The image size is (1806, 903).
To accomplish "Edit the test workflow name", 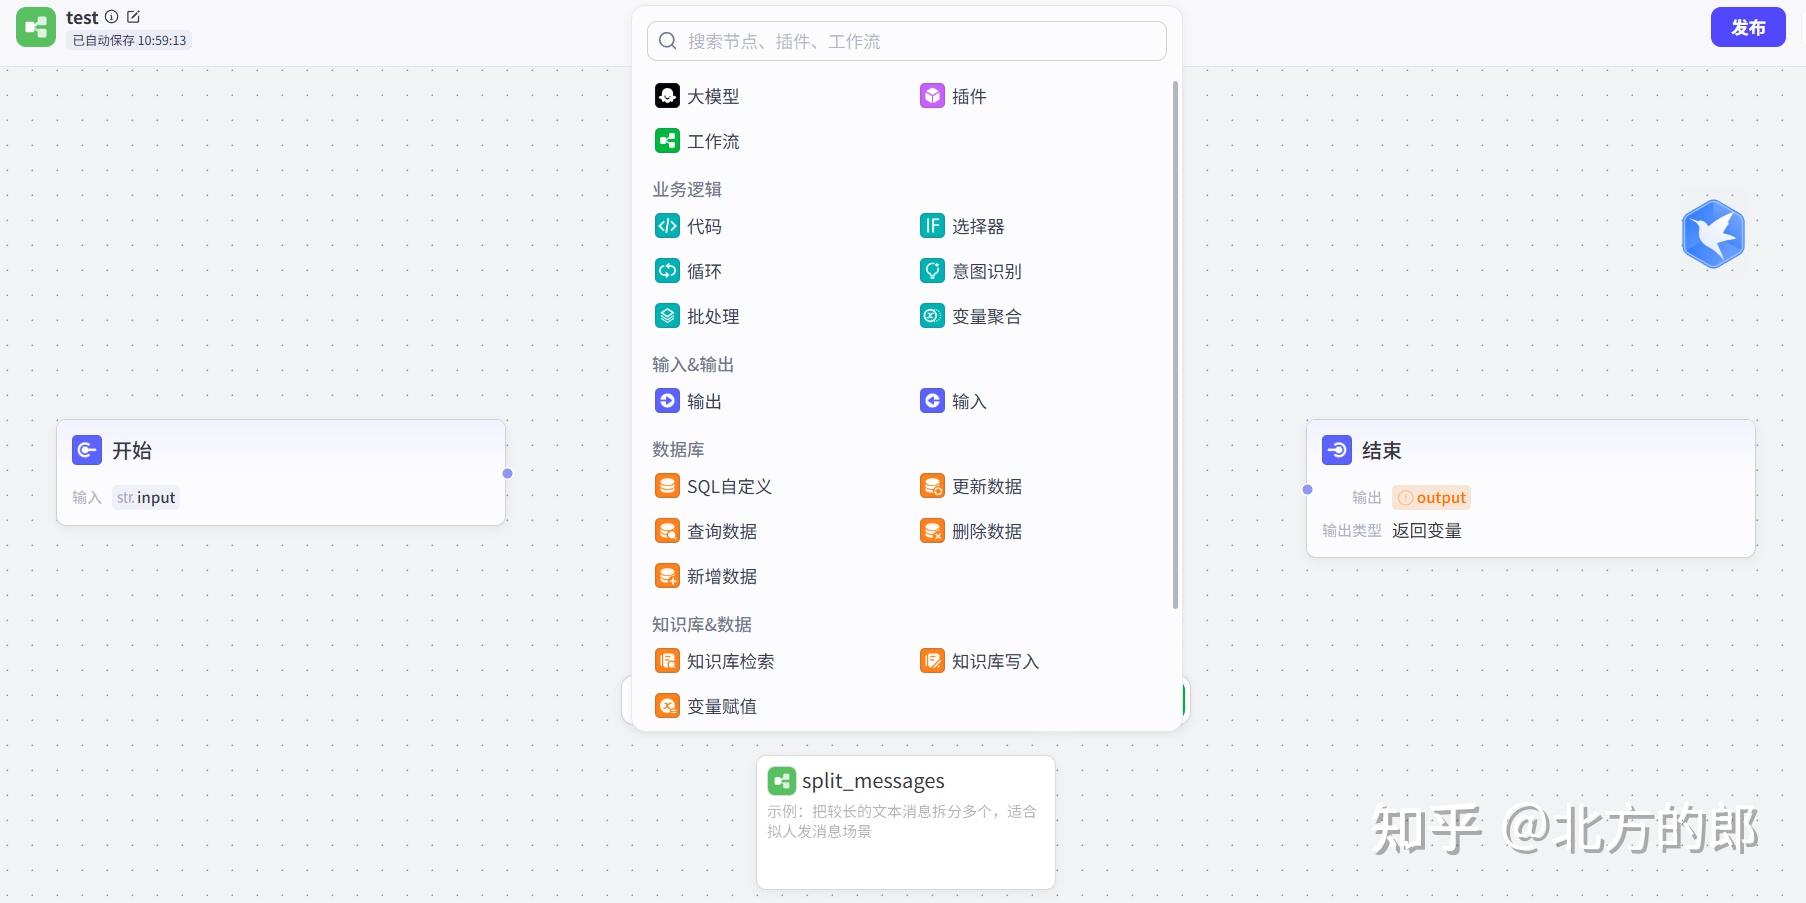I will coord(133,17).
